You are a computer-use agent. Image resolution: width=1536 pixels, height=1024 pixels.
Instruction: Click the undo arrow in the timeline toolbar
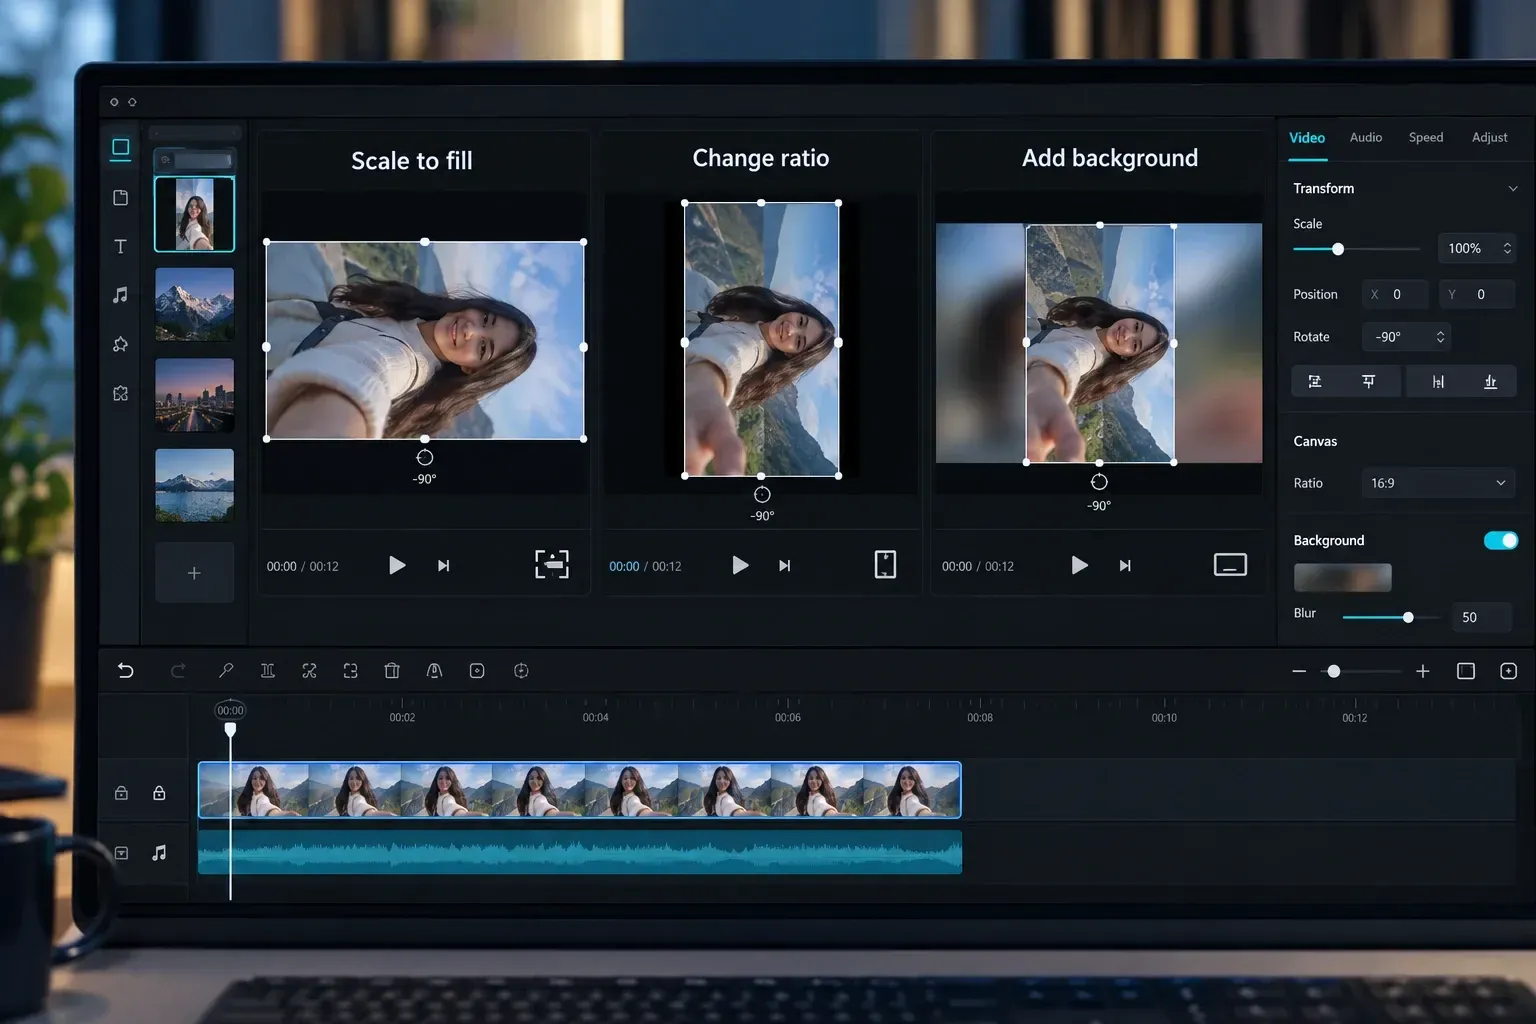(x=126, y=671)
